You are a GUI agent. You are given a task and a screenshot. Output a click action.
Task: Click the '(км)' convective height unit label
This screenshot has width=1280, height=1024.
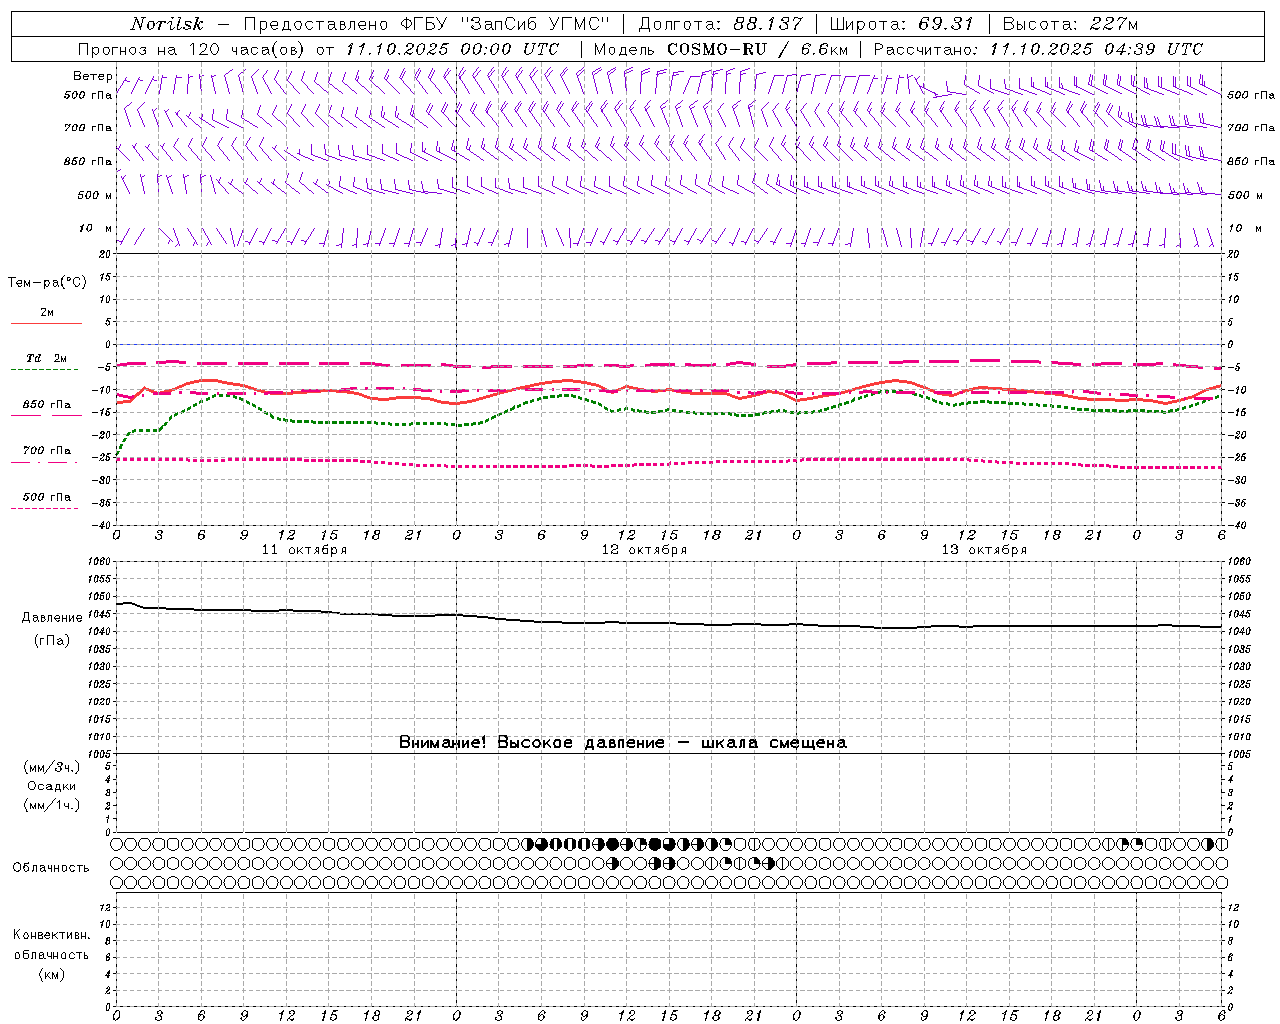[x=52, y=974]
